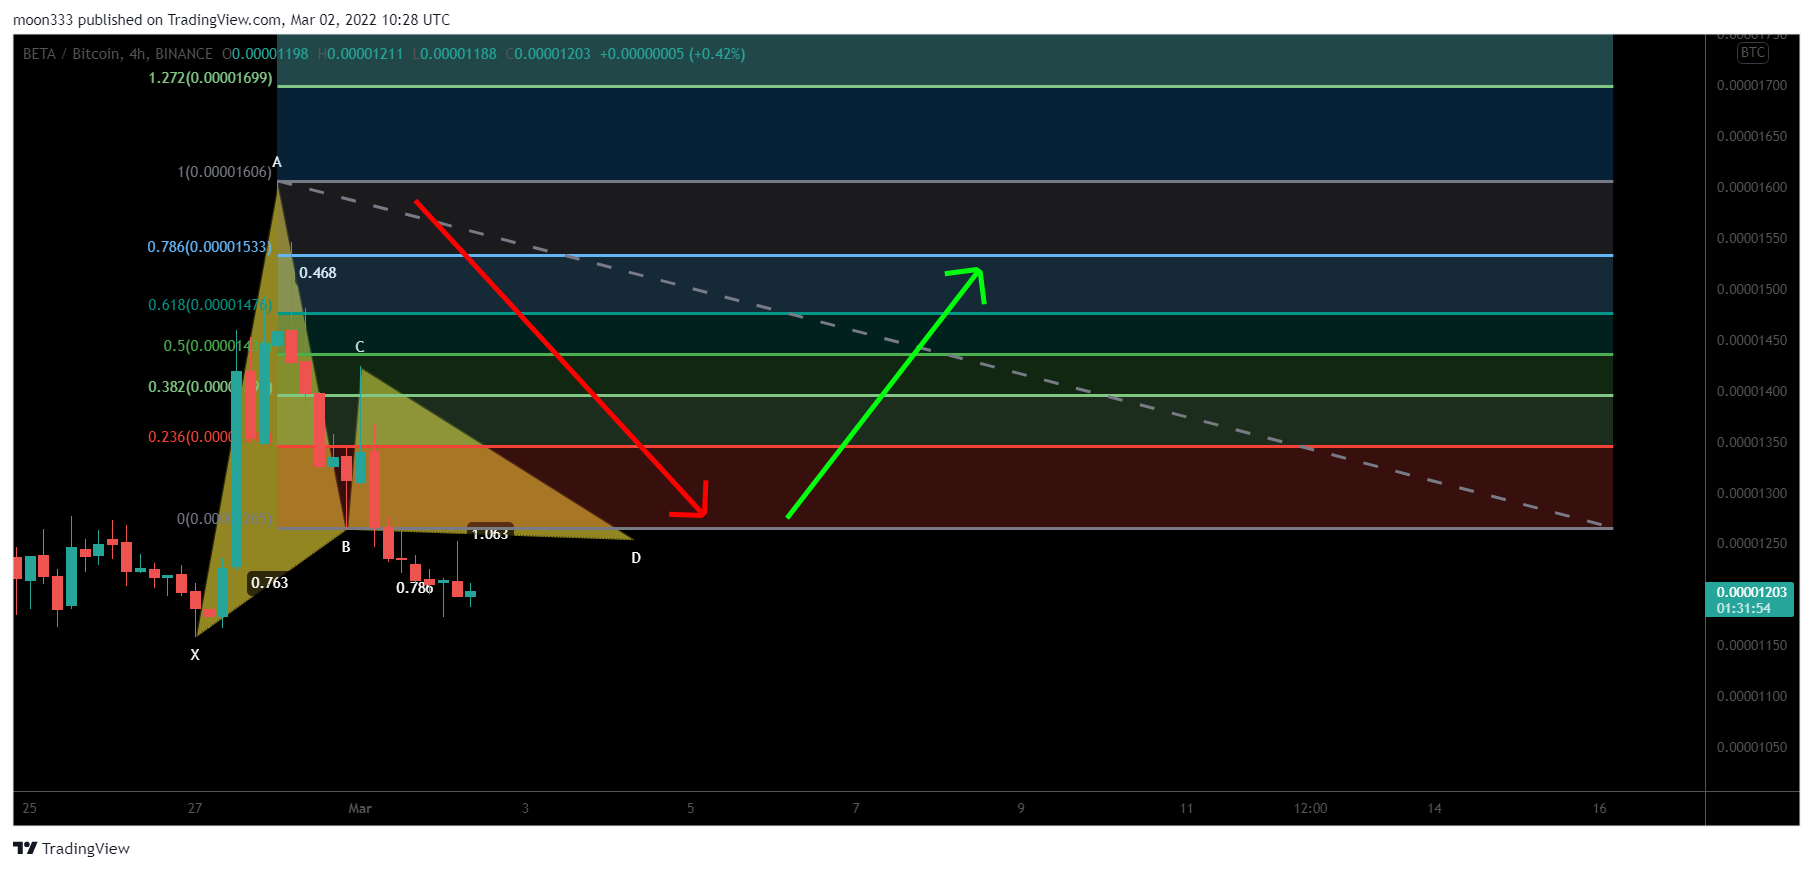
Task: Click the 0.00001300 price axis label
Action: point(1752,494)
